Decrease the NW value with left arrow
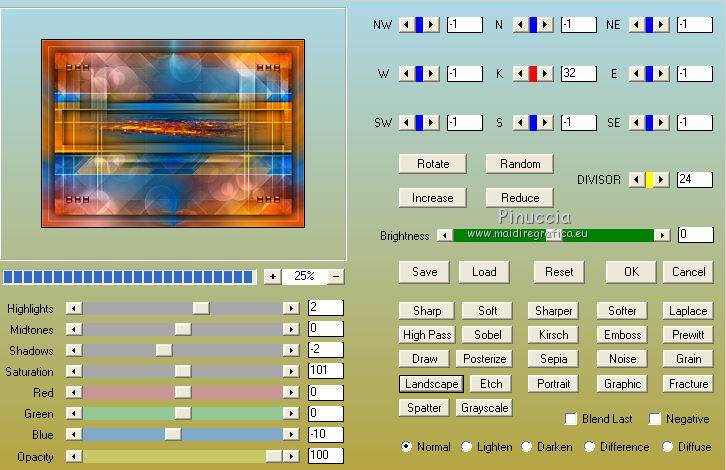Image resolution: width=726 pixels, height=470 pixels. tap(407, 25)
